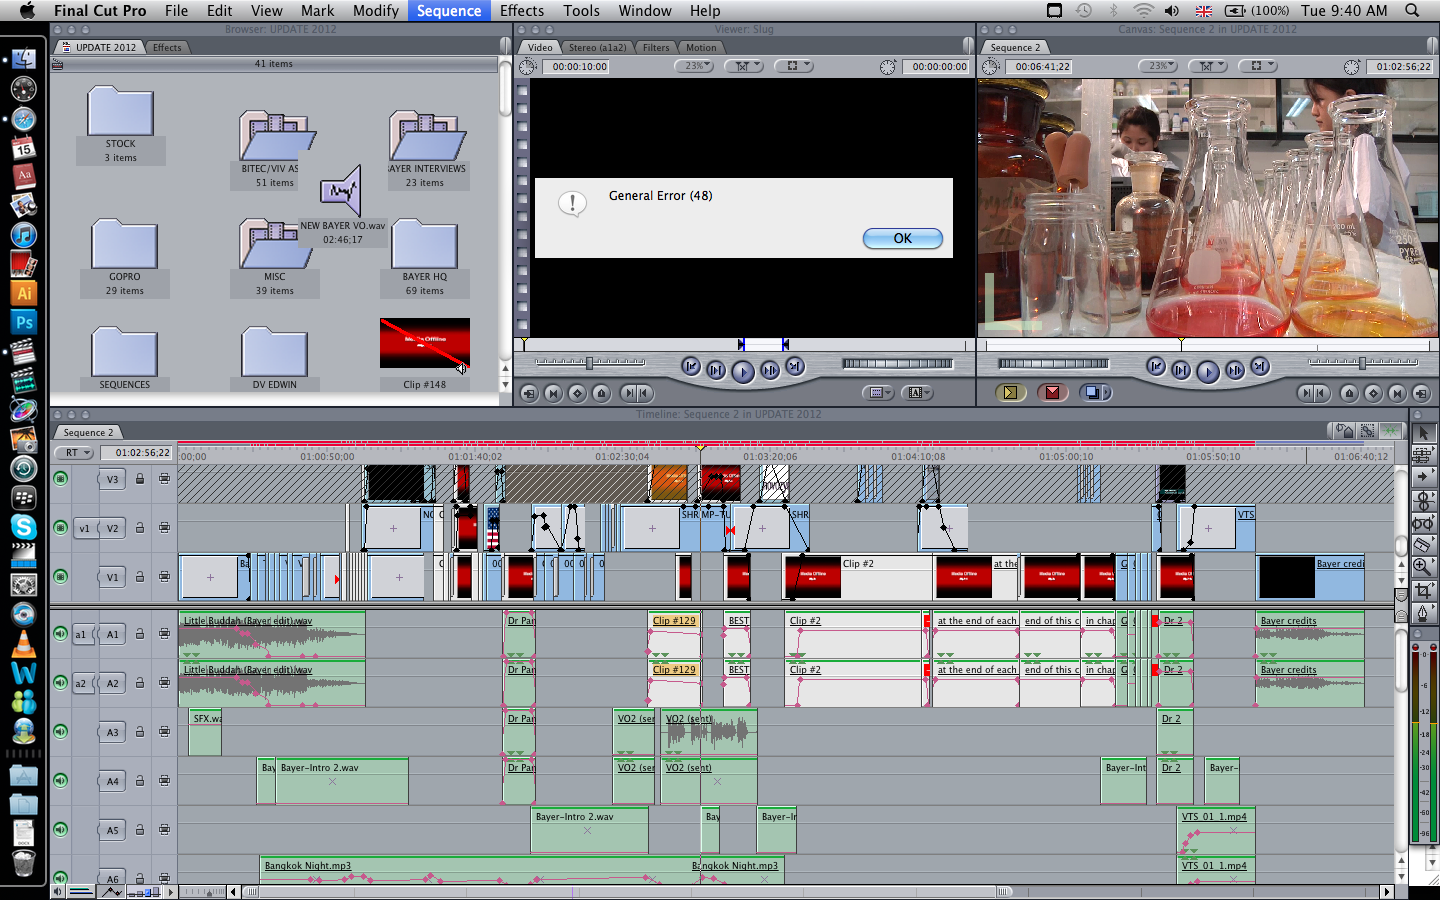1440x900 pixels.
Task: Click OK on General Error dialog
Action: (x=902, y=238)
